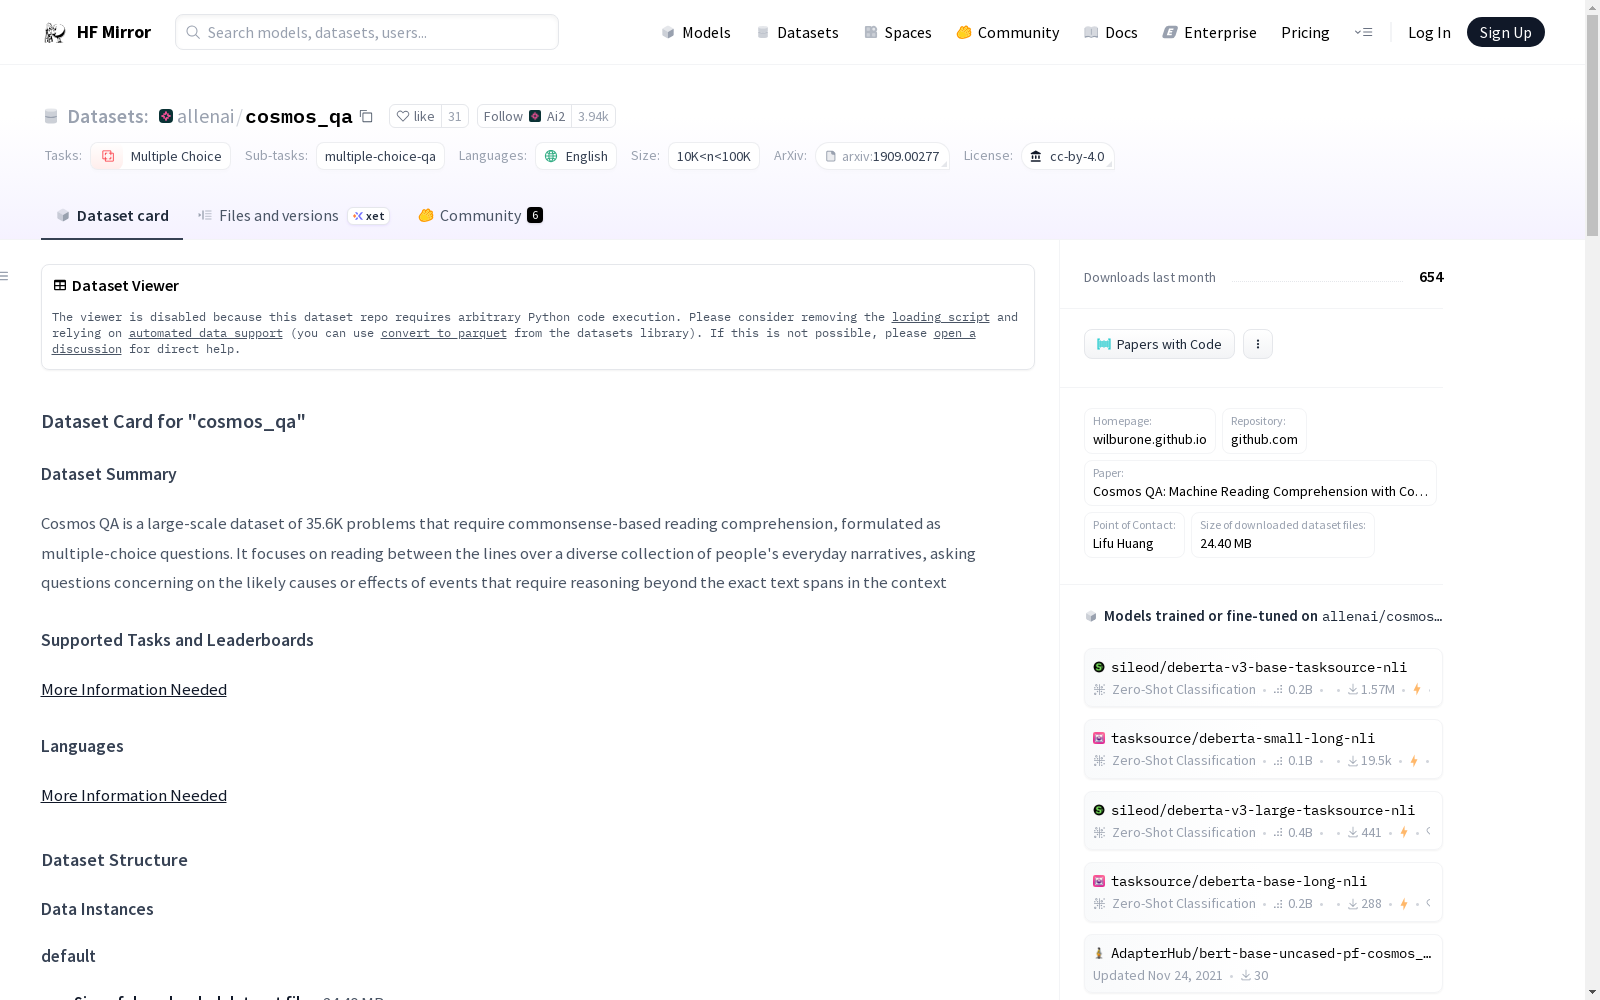
Task: Click the sileod/deberta-v3-base-tasksource-nli avatar icon
Action: click(1099, 667)
